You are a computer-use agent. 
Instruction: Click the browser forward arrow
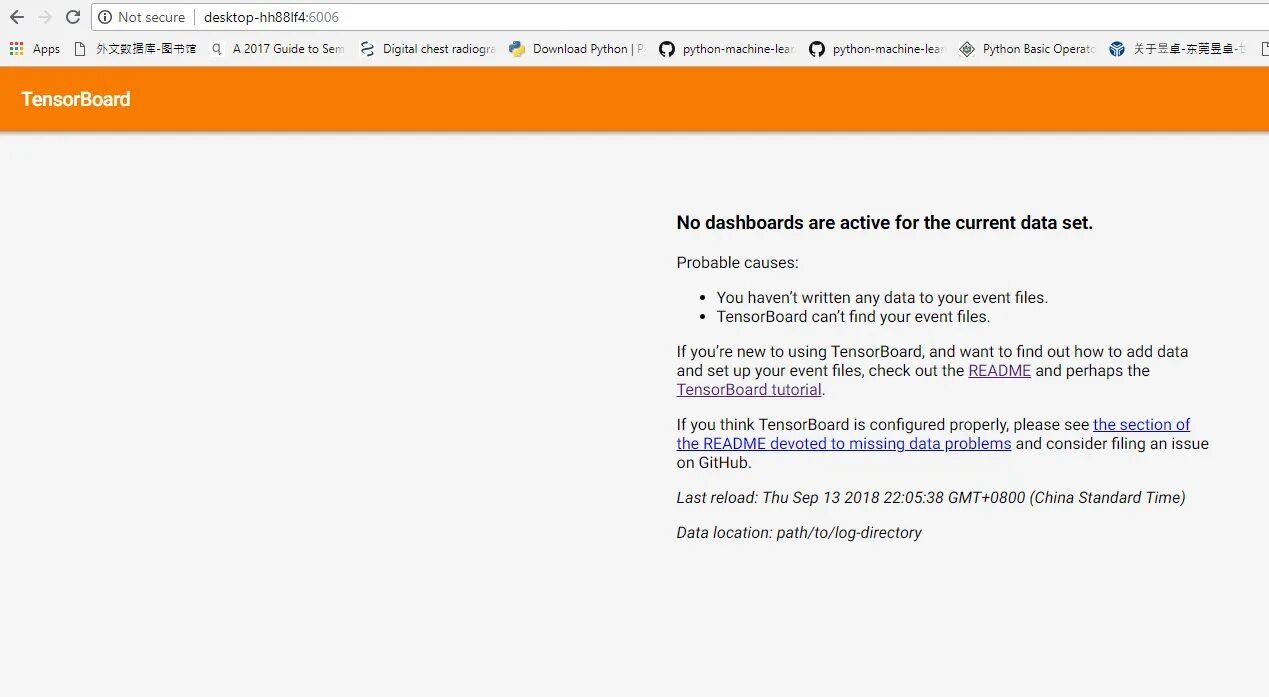45,17
